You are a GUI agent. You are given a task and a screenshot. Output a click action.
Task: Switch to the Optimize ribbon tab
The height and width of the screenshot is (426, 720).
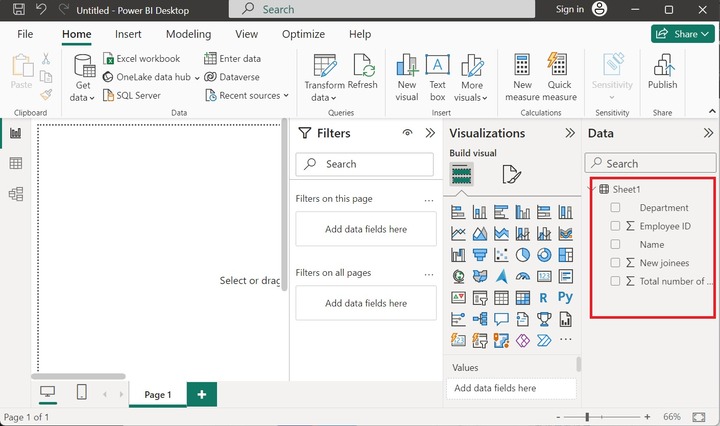303,34
